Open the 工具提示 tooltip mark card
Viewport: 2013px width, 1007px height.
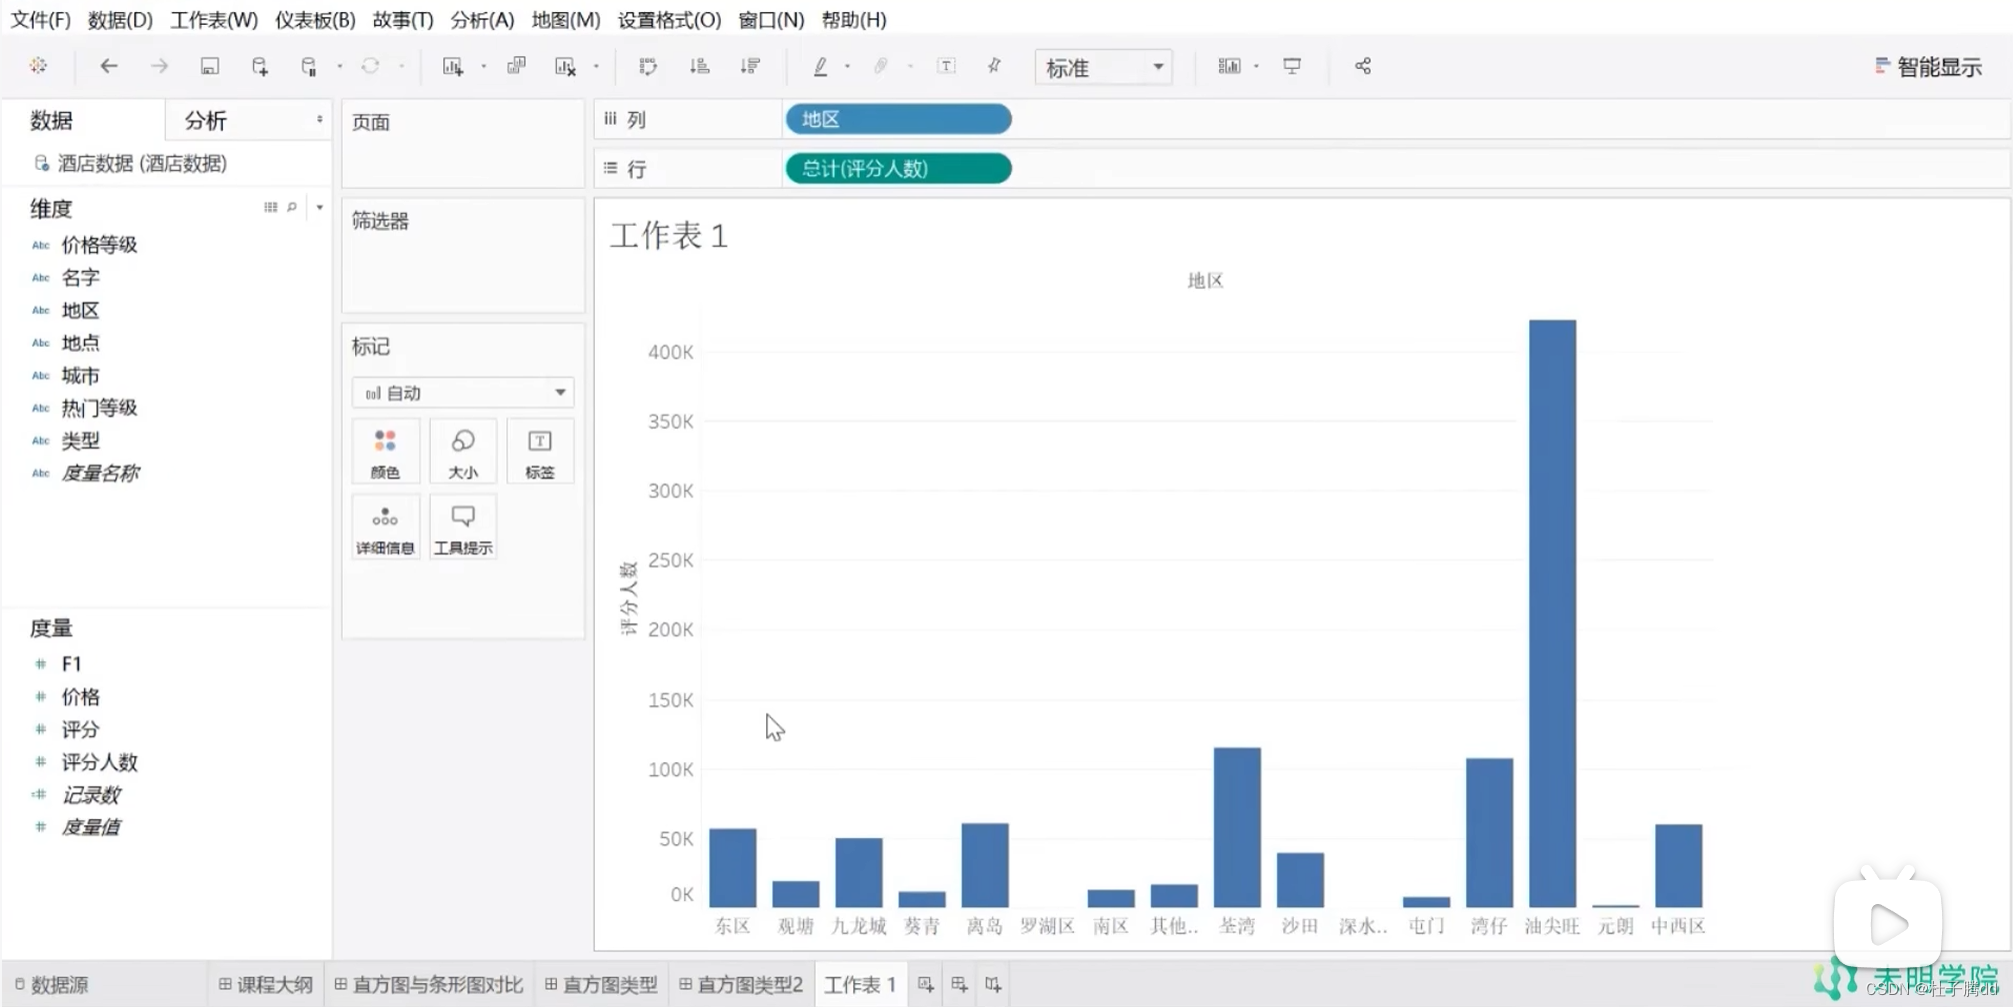click(x=463, y=528)
